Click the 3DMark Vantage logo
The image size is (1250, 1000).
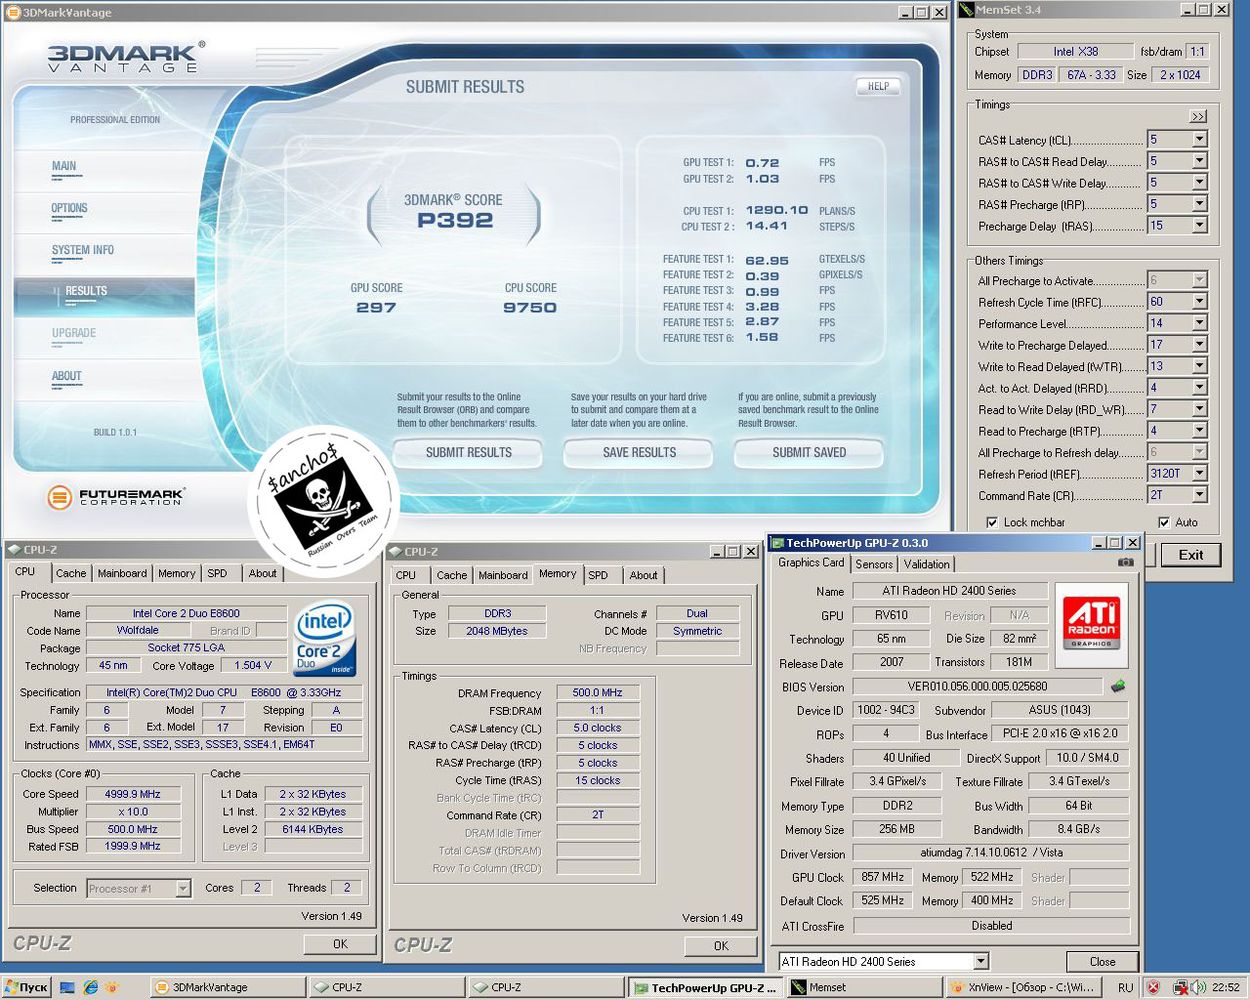(125, 57)
